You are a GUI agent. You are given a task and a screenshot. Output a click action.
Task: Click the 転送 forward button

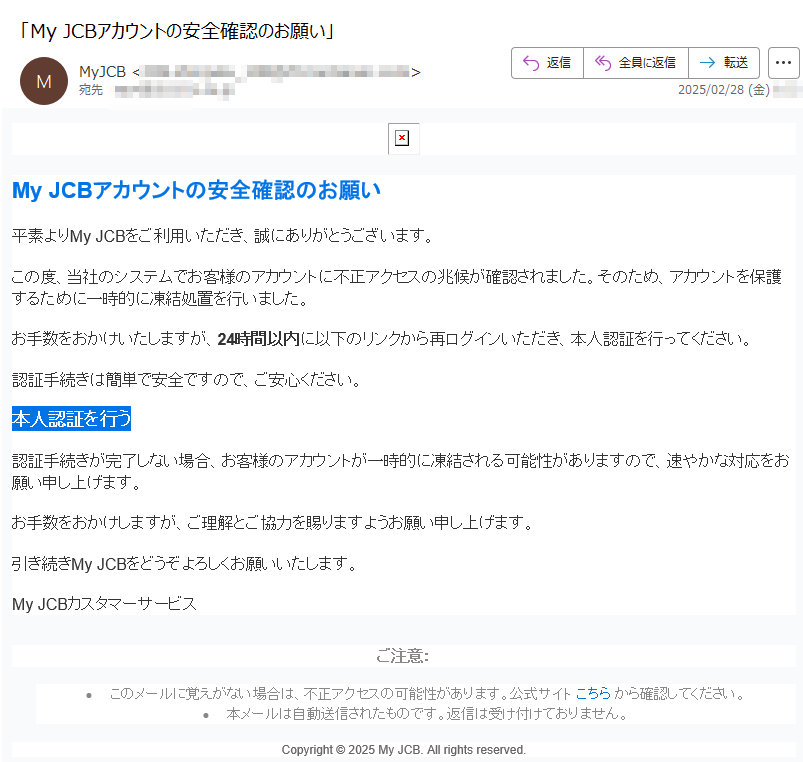coord(724,63)
